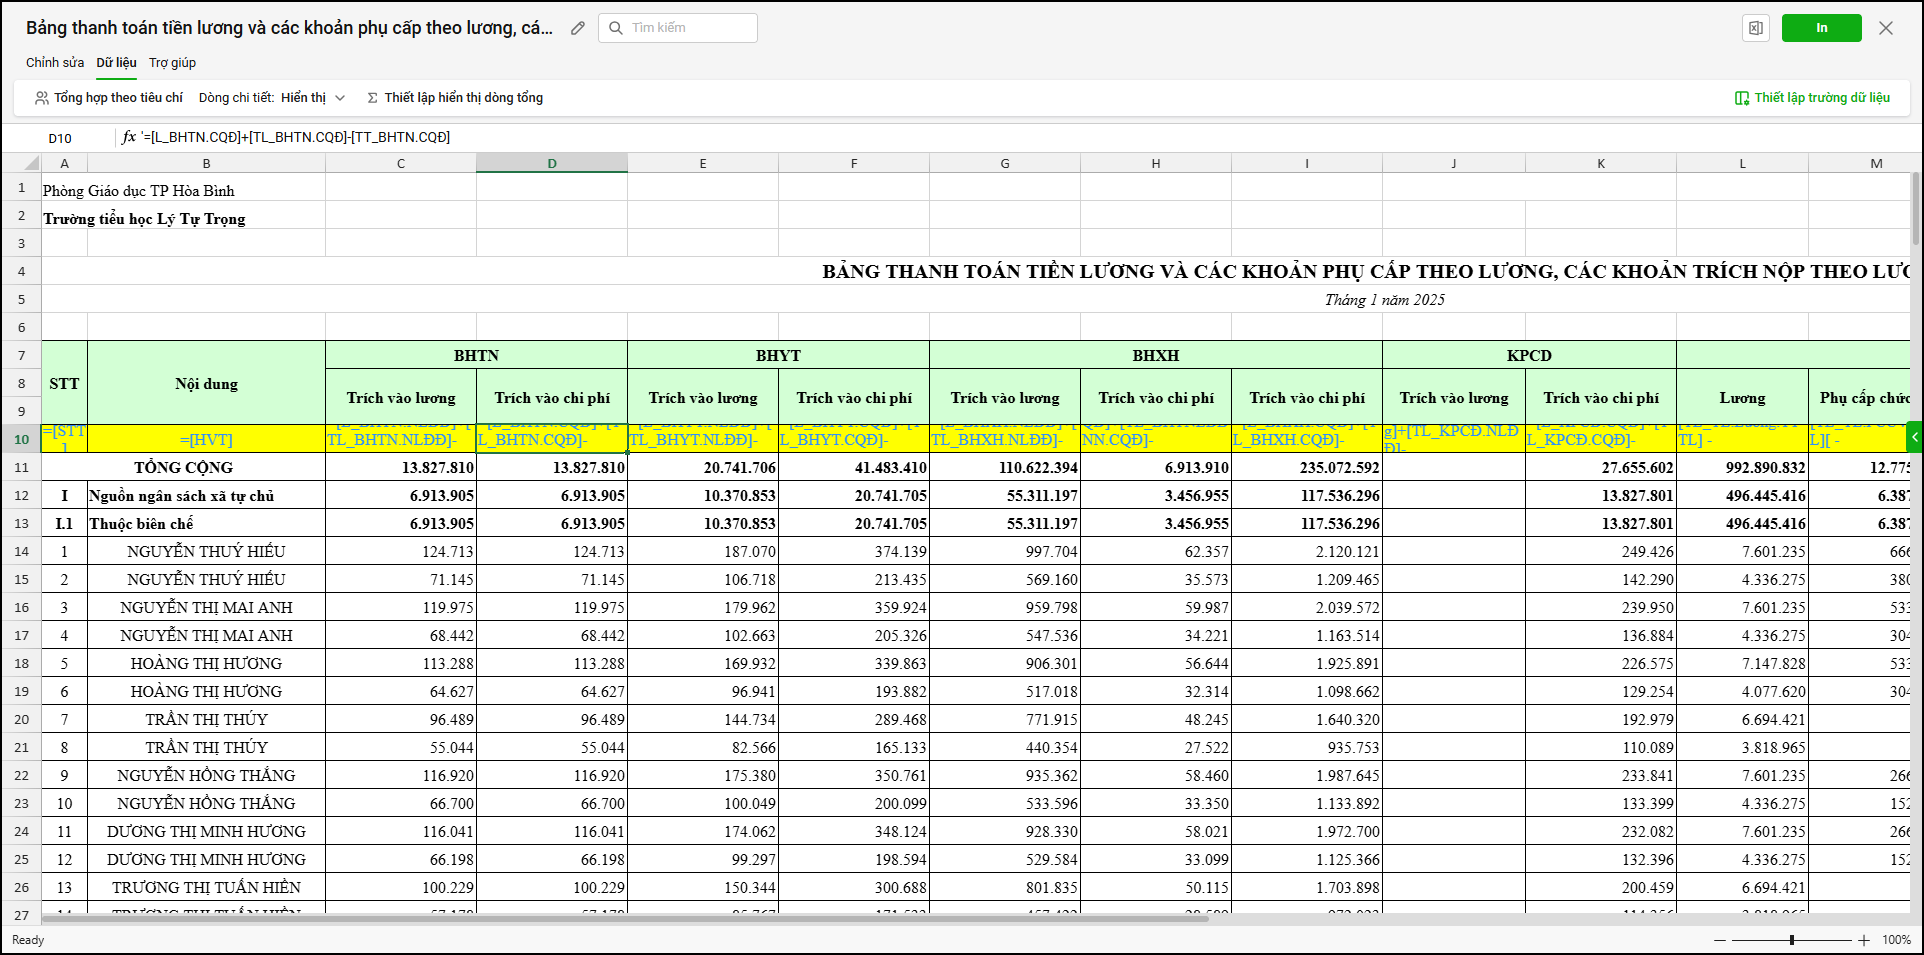Open Tổng hợp theo tiêu chí option
This screenshot has width=1924, height=955.
[109, 98]
